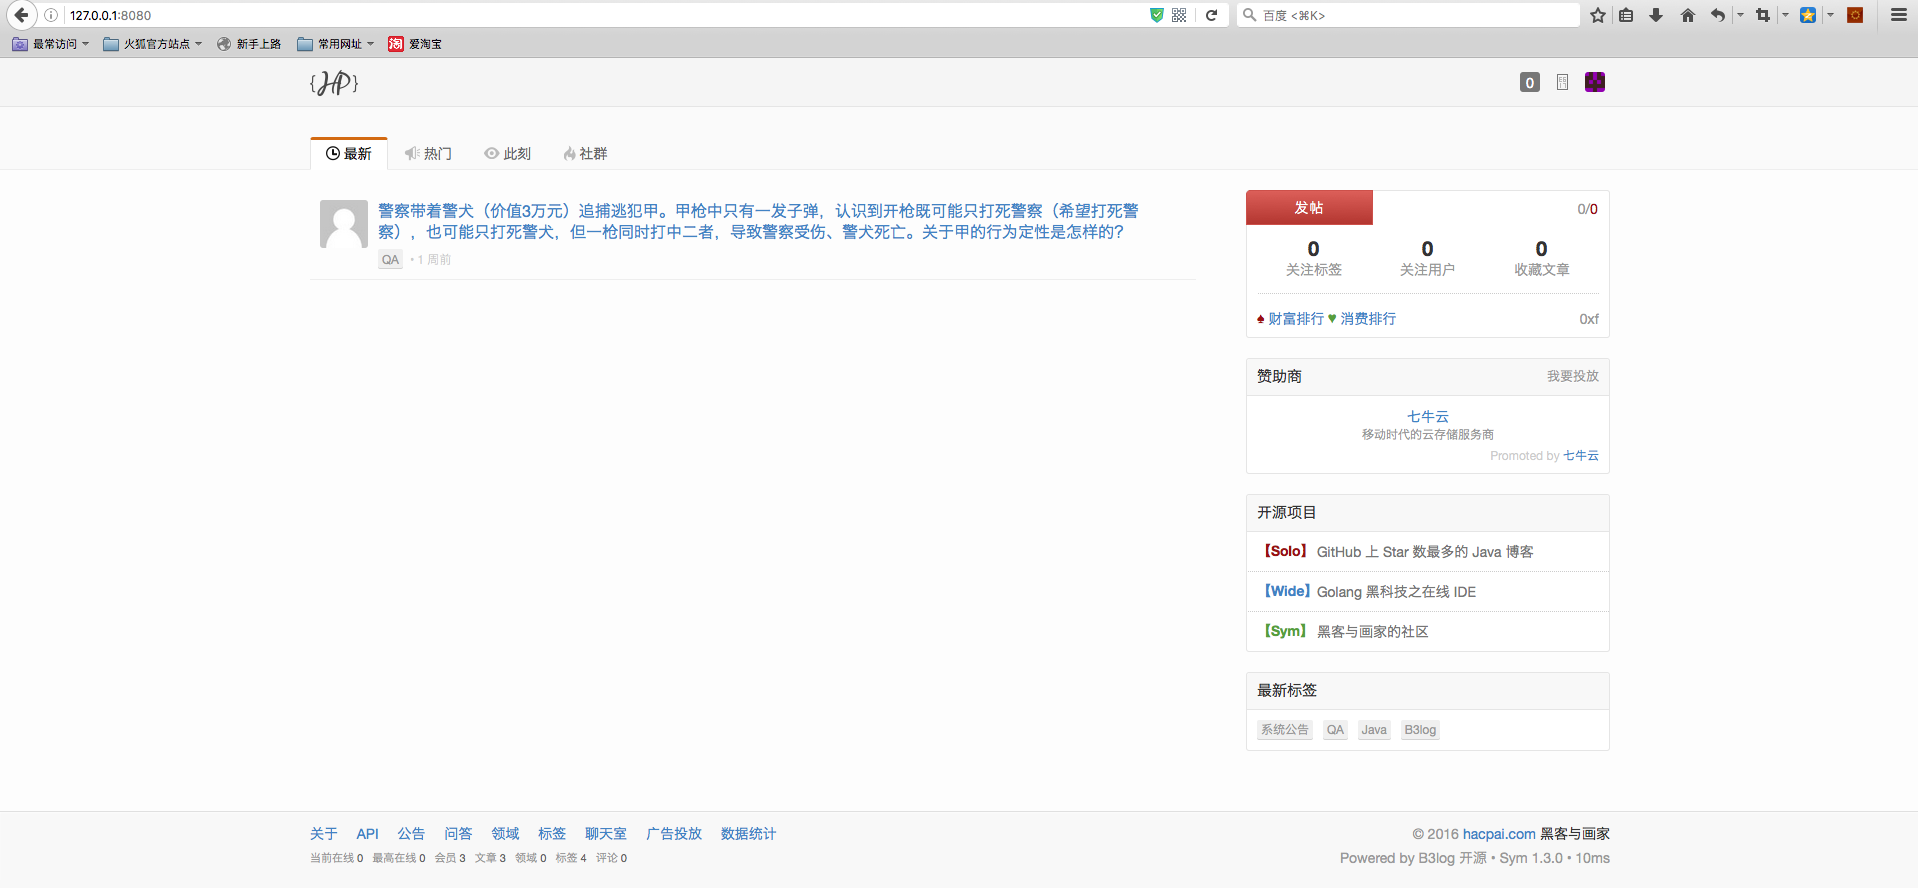This screenshot has width=1918, height=888.
Task: Click the blue star favorites extension icon
Action: click(x=1808, y=15)
